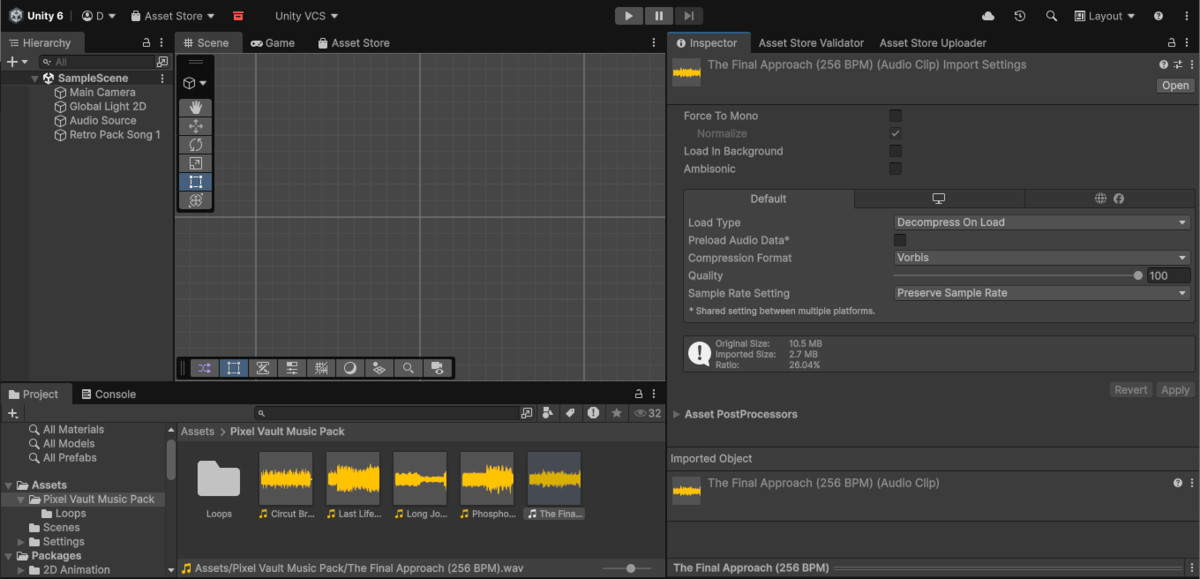This screenshot has height=579, width=1200.
Task: Open the Unity VCS dropdown
Action: (x=307, y=16)
